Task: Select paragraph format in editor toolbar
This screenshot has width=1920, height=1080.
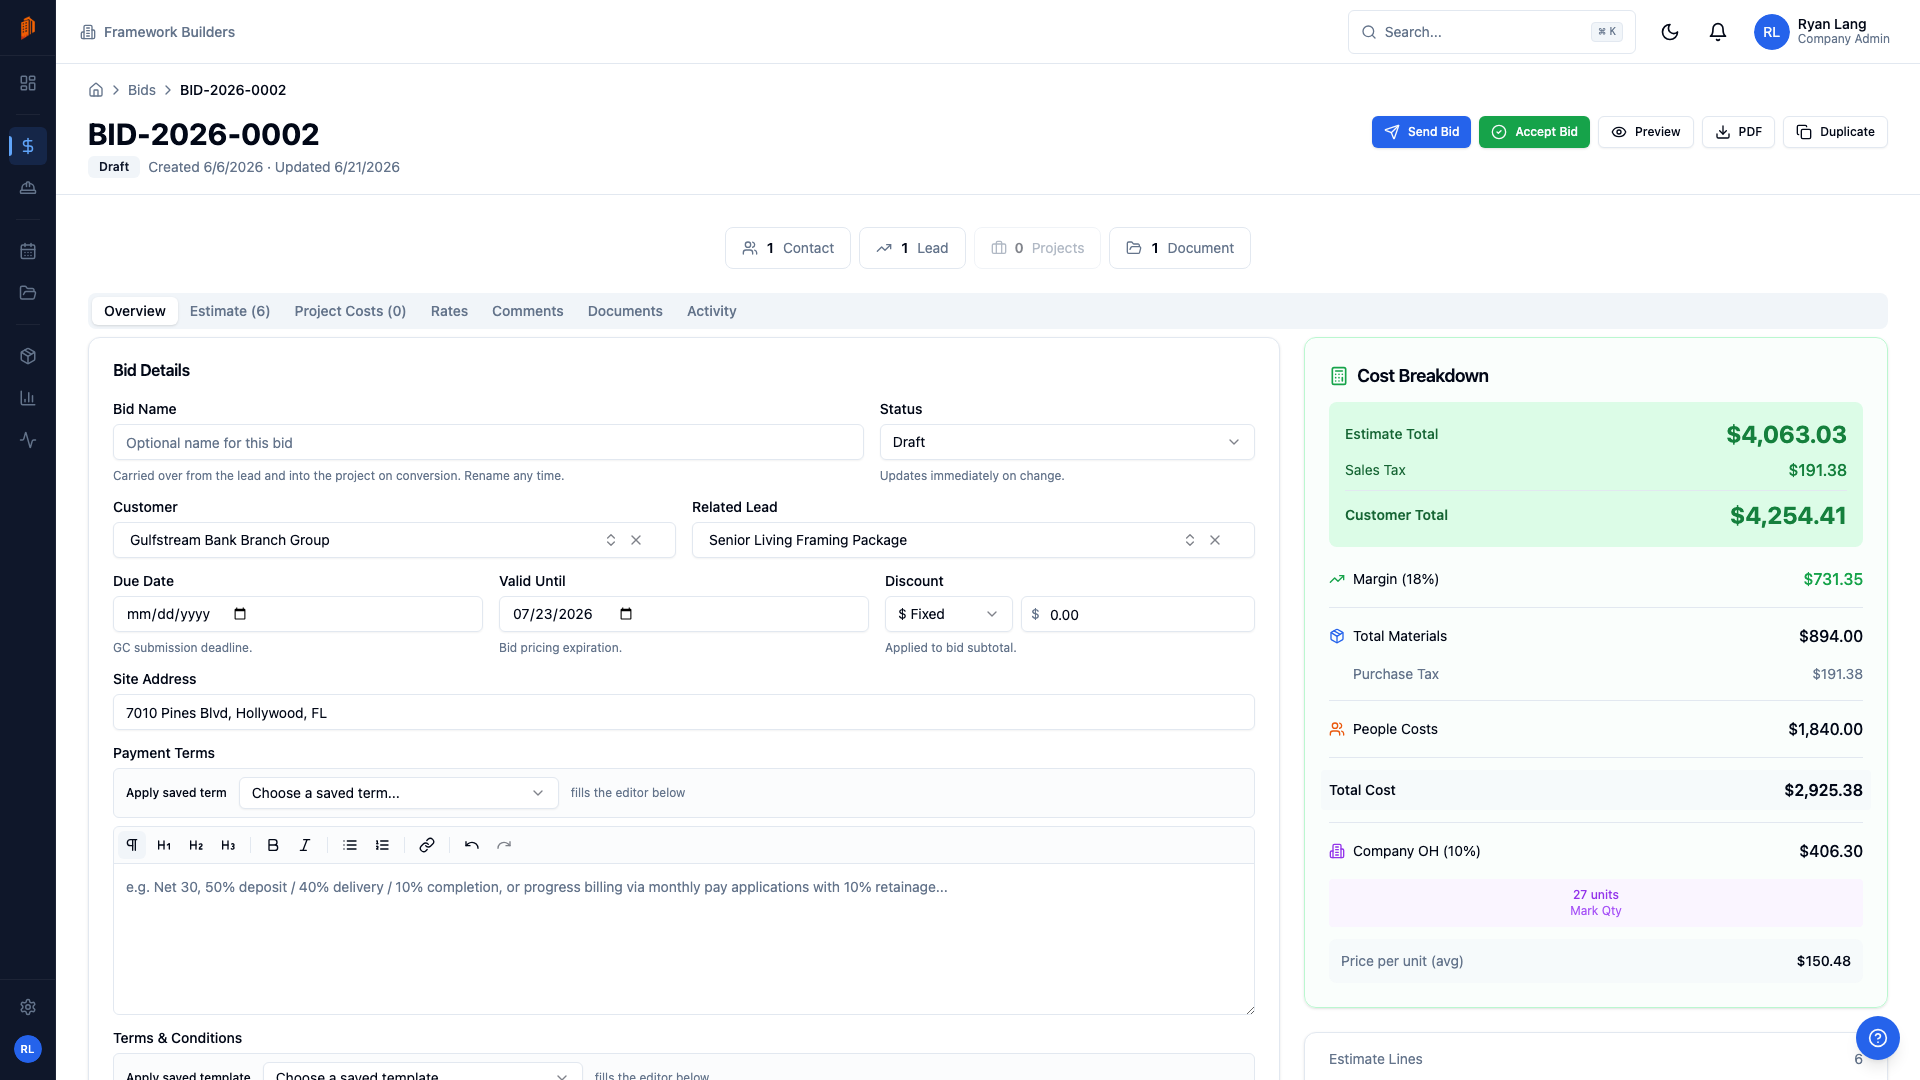Action: pyautogui.click(x=132, y=845)
